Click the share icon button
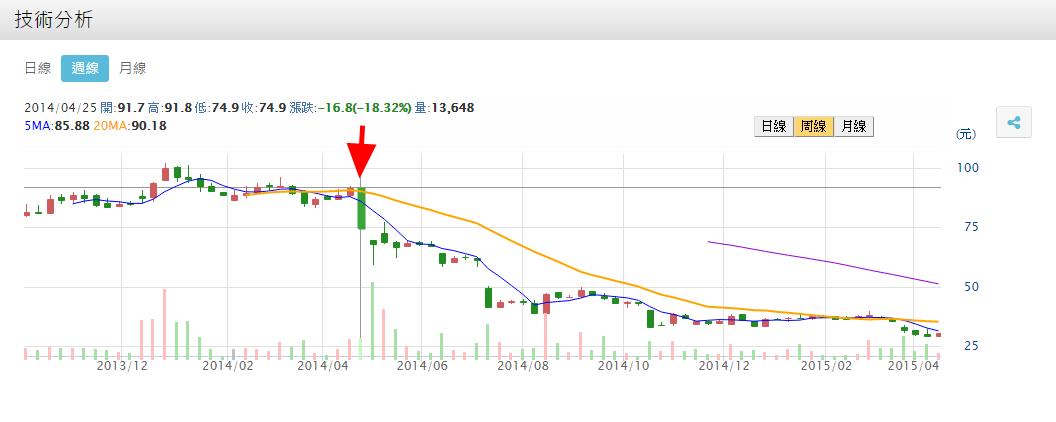The width and height of the screenshot is (1056, 422). [1014, 122]
